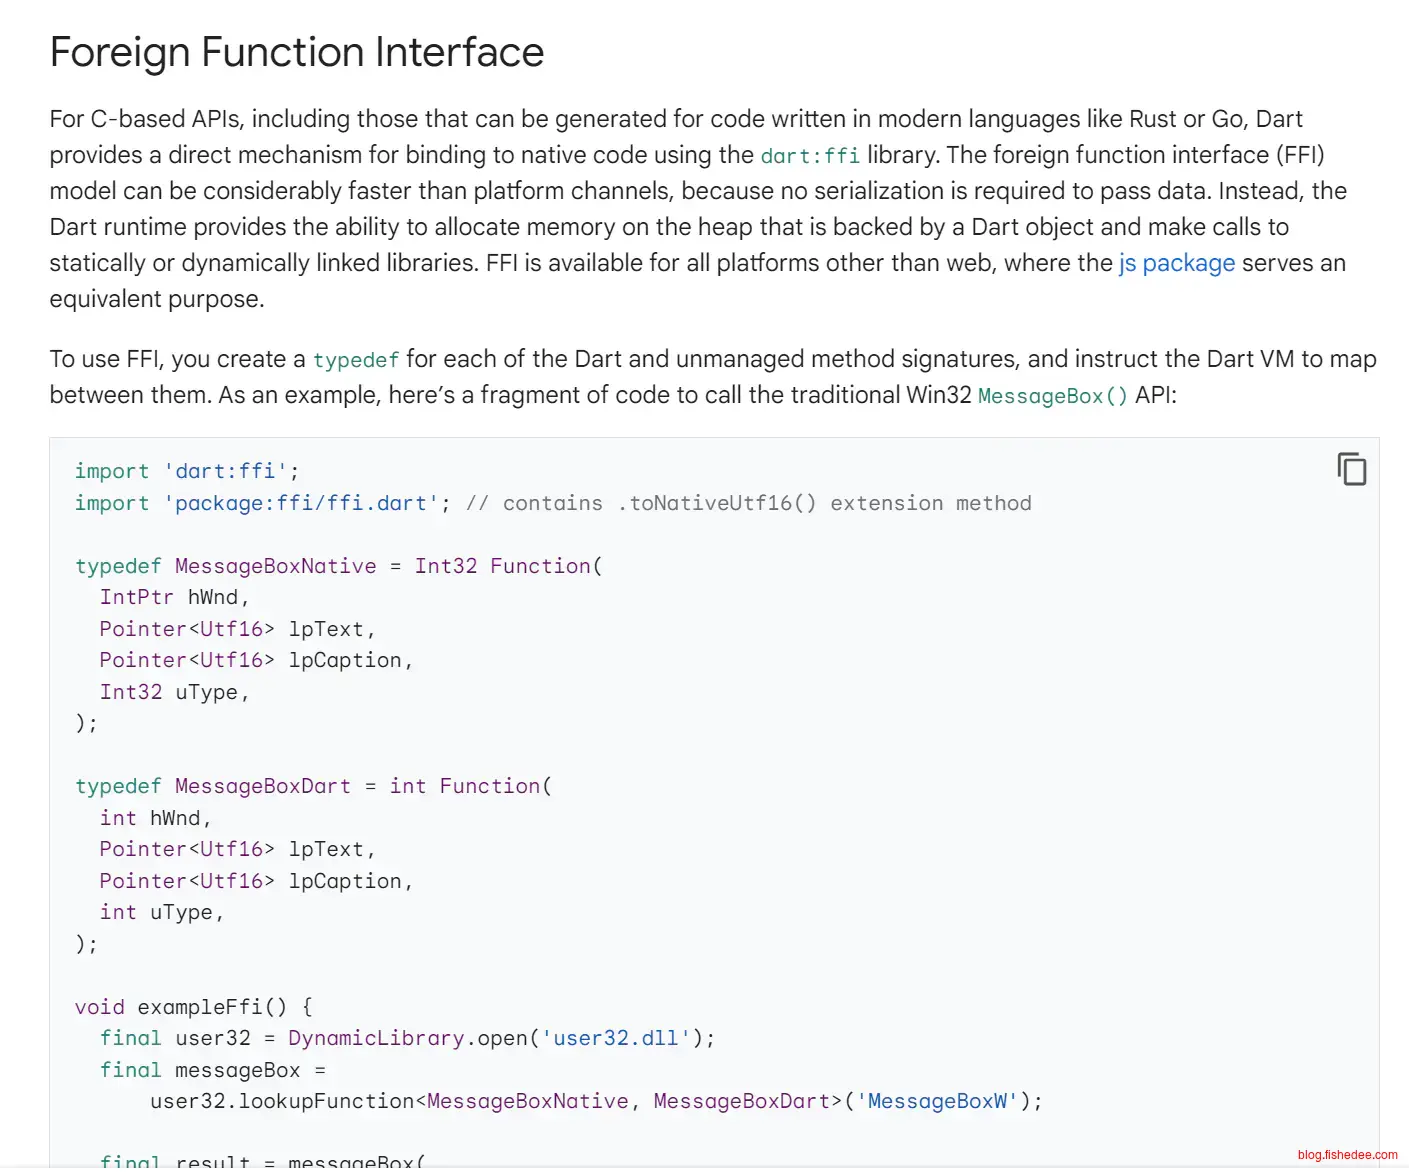This screenshot has height=1172, width=1409.
Task: Open the "js package" hyperlink
Action: point(1176,263)
